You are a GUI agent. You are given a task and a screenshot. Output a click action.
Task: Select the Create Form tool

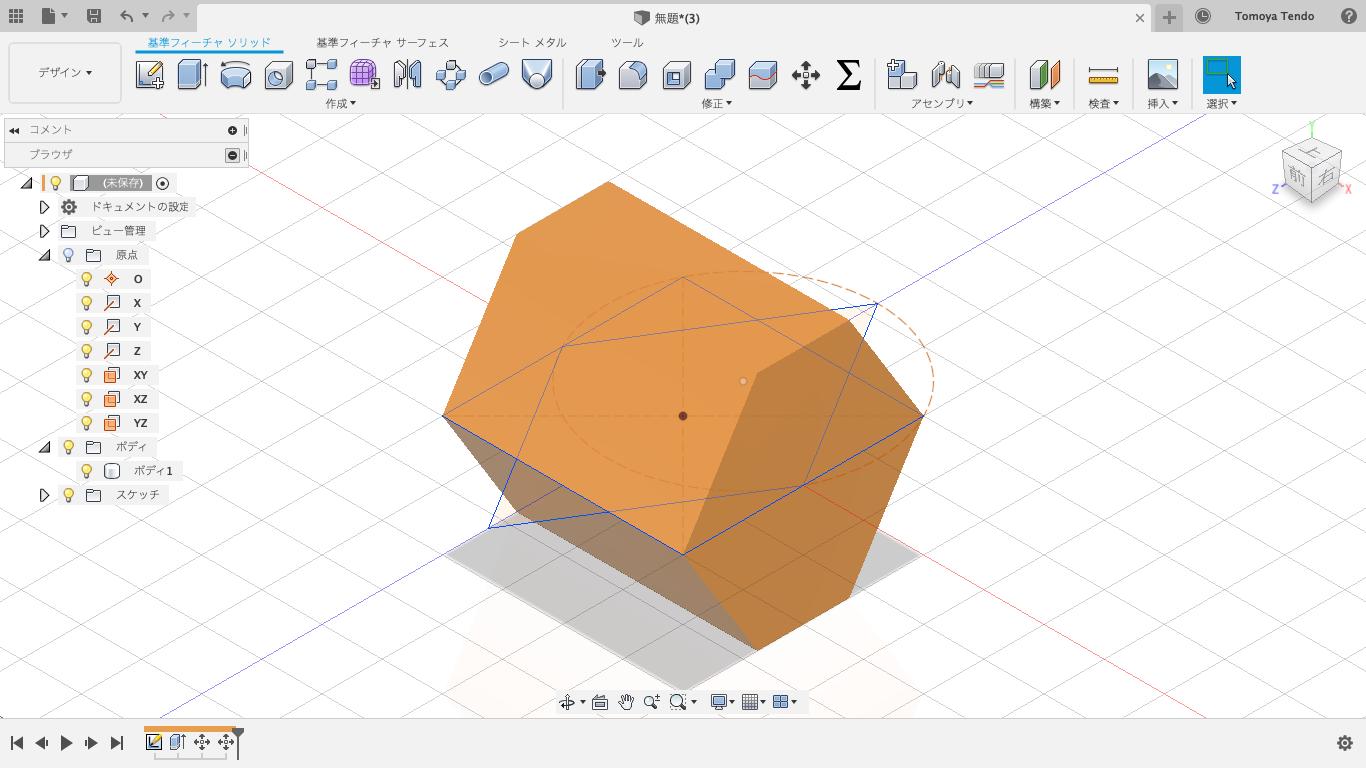click(x=364, y=75)
